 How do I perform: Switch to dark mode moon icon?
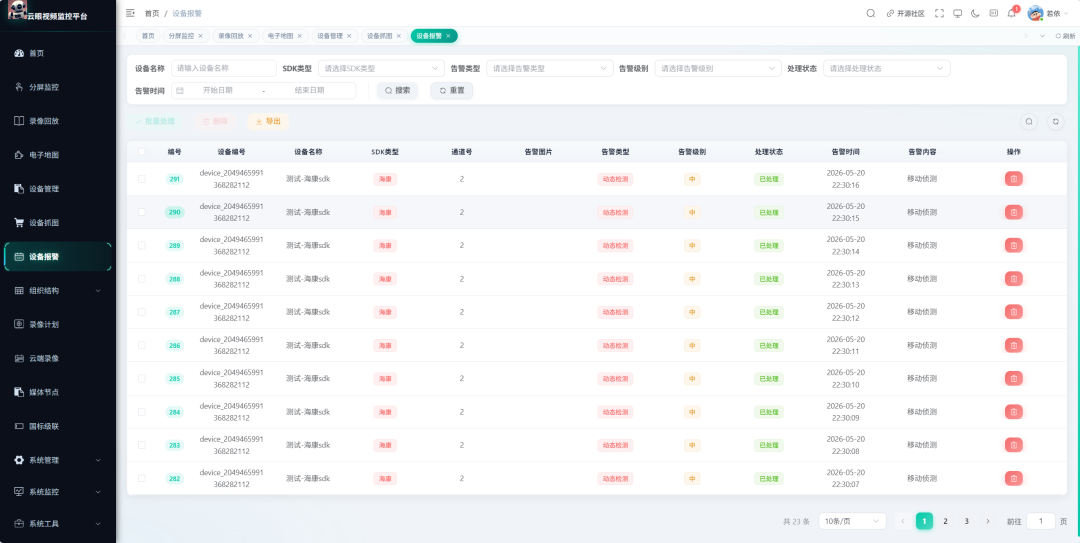975,13
